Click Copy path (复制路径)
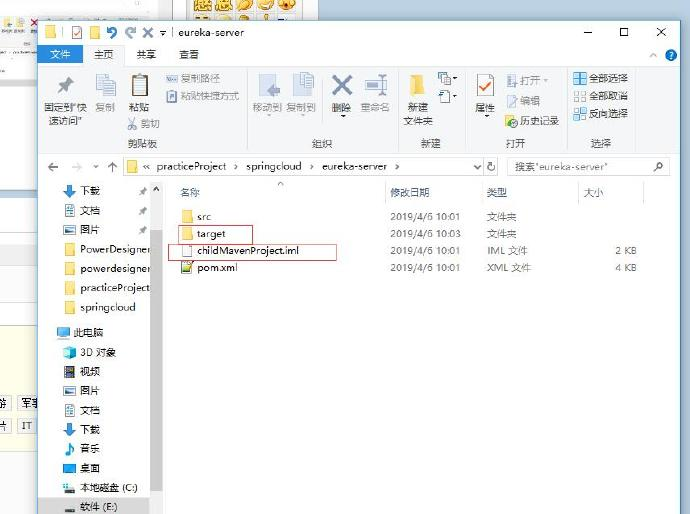690x514 pixels. coord(193,78)
